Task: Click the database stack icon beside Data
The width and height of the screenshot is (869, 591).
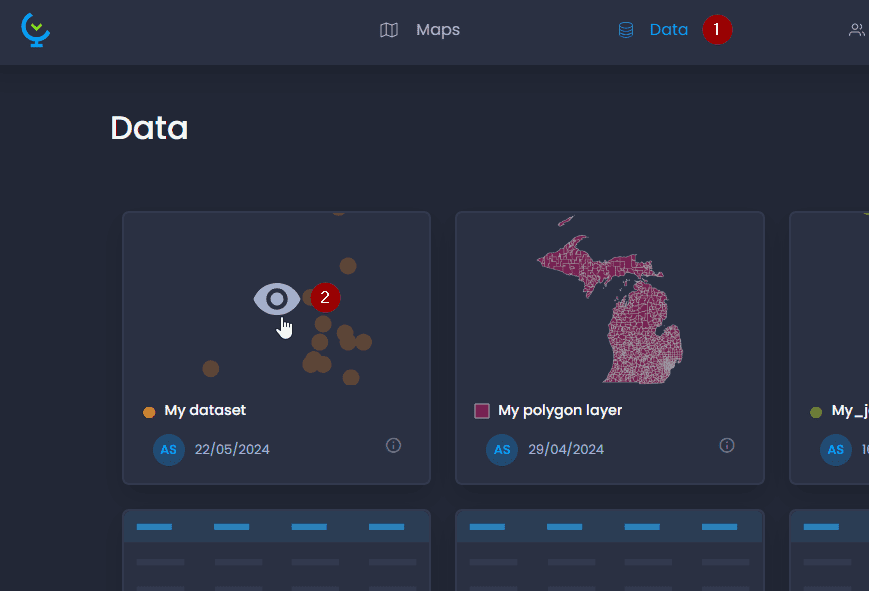Action: click(626, 30)
